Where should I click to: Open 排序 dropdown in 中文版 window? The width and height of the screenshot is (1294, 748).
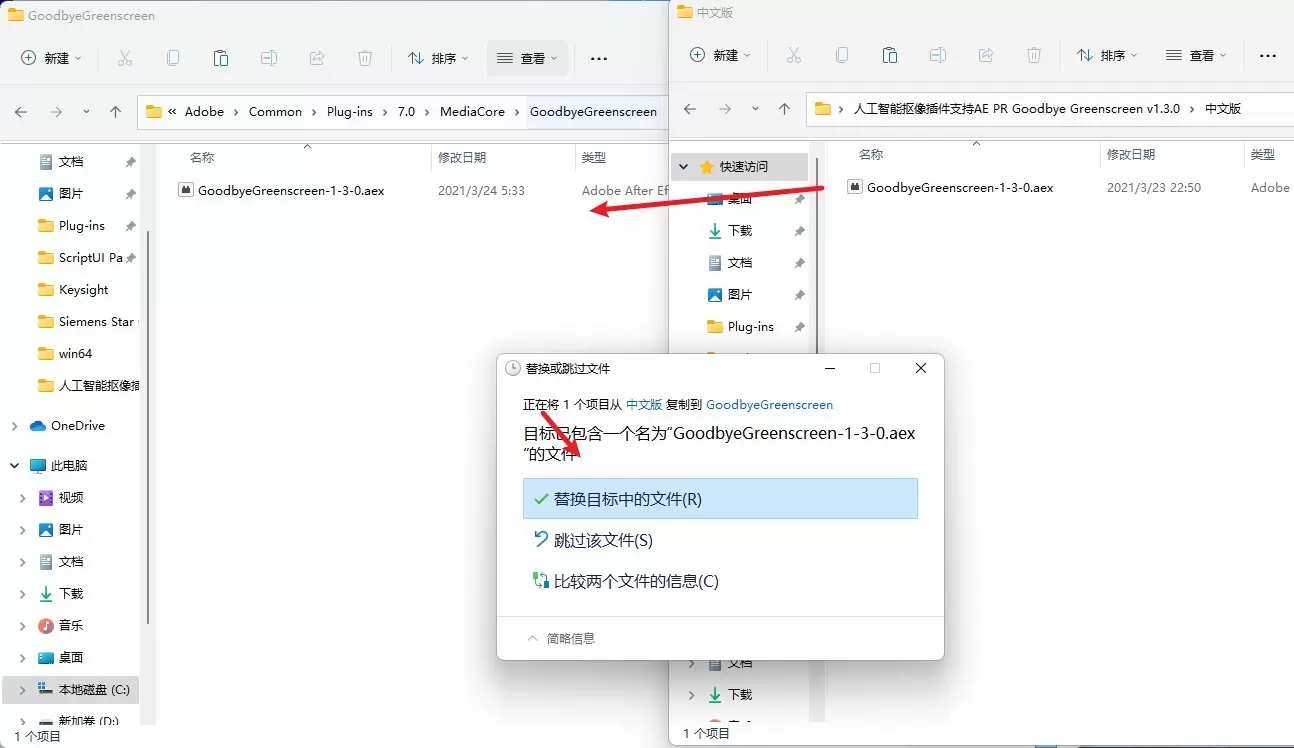[1107, 55]
